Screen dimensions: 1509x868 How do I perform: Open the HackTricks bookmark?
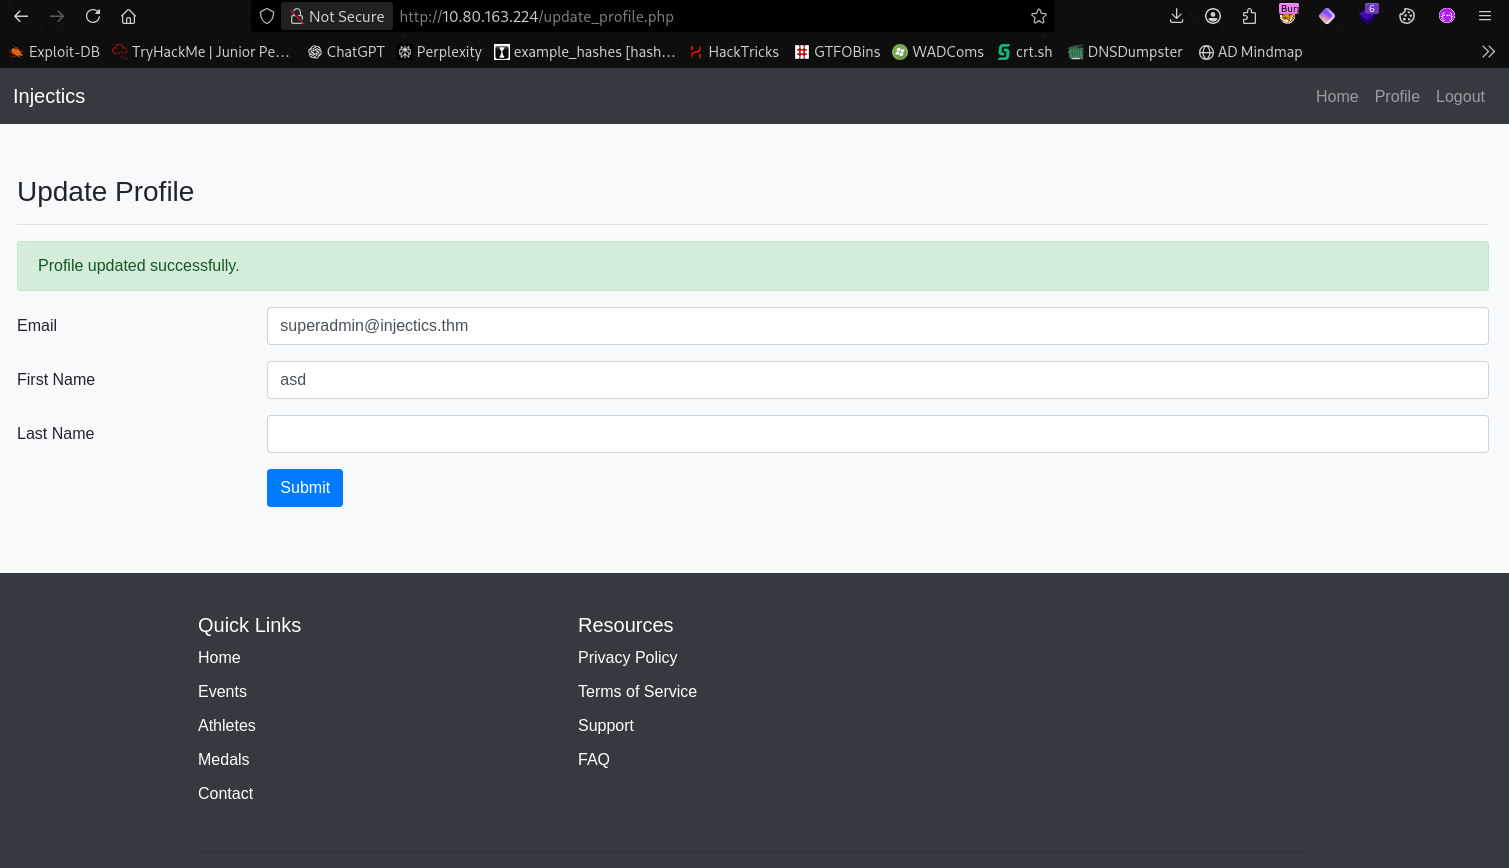733,52
